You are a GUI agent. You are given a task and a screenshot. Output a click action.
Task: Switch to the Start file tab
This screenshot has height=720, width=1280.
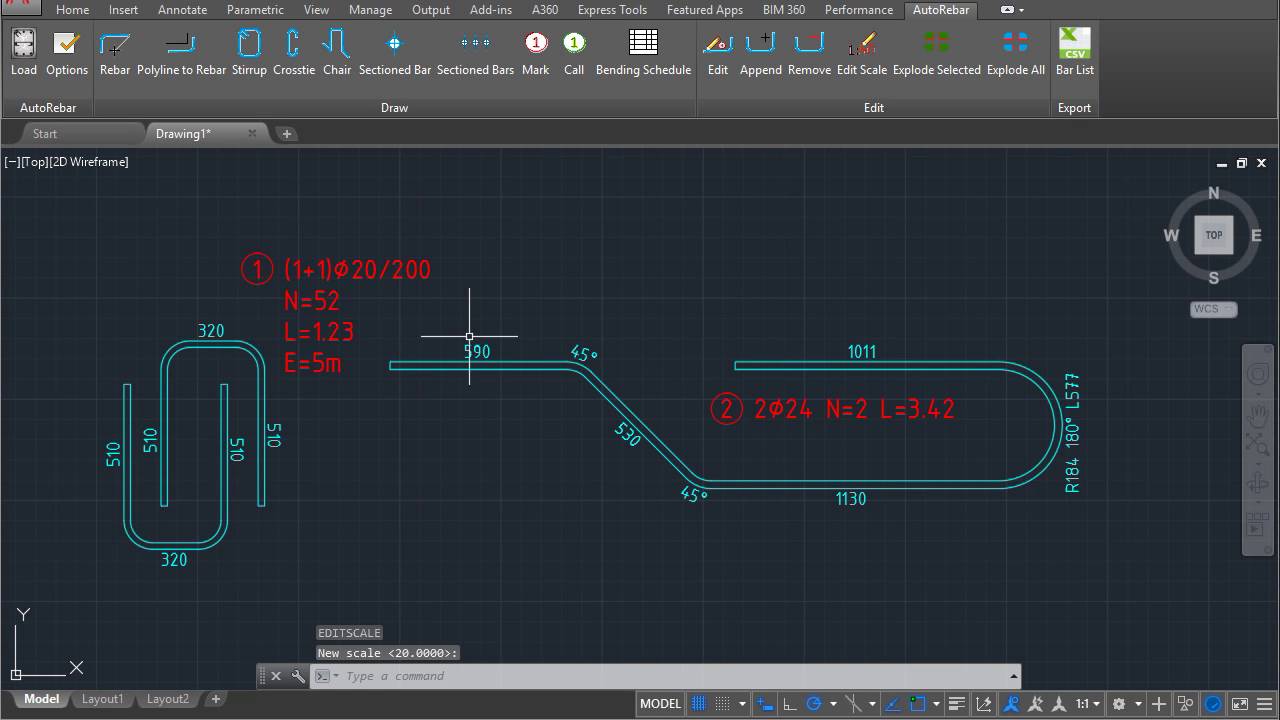[45, 133]
